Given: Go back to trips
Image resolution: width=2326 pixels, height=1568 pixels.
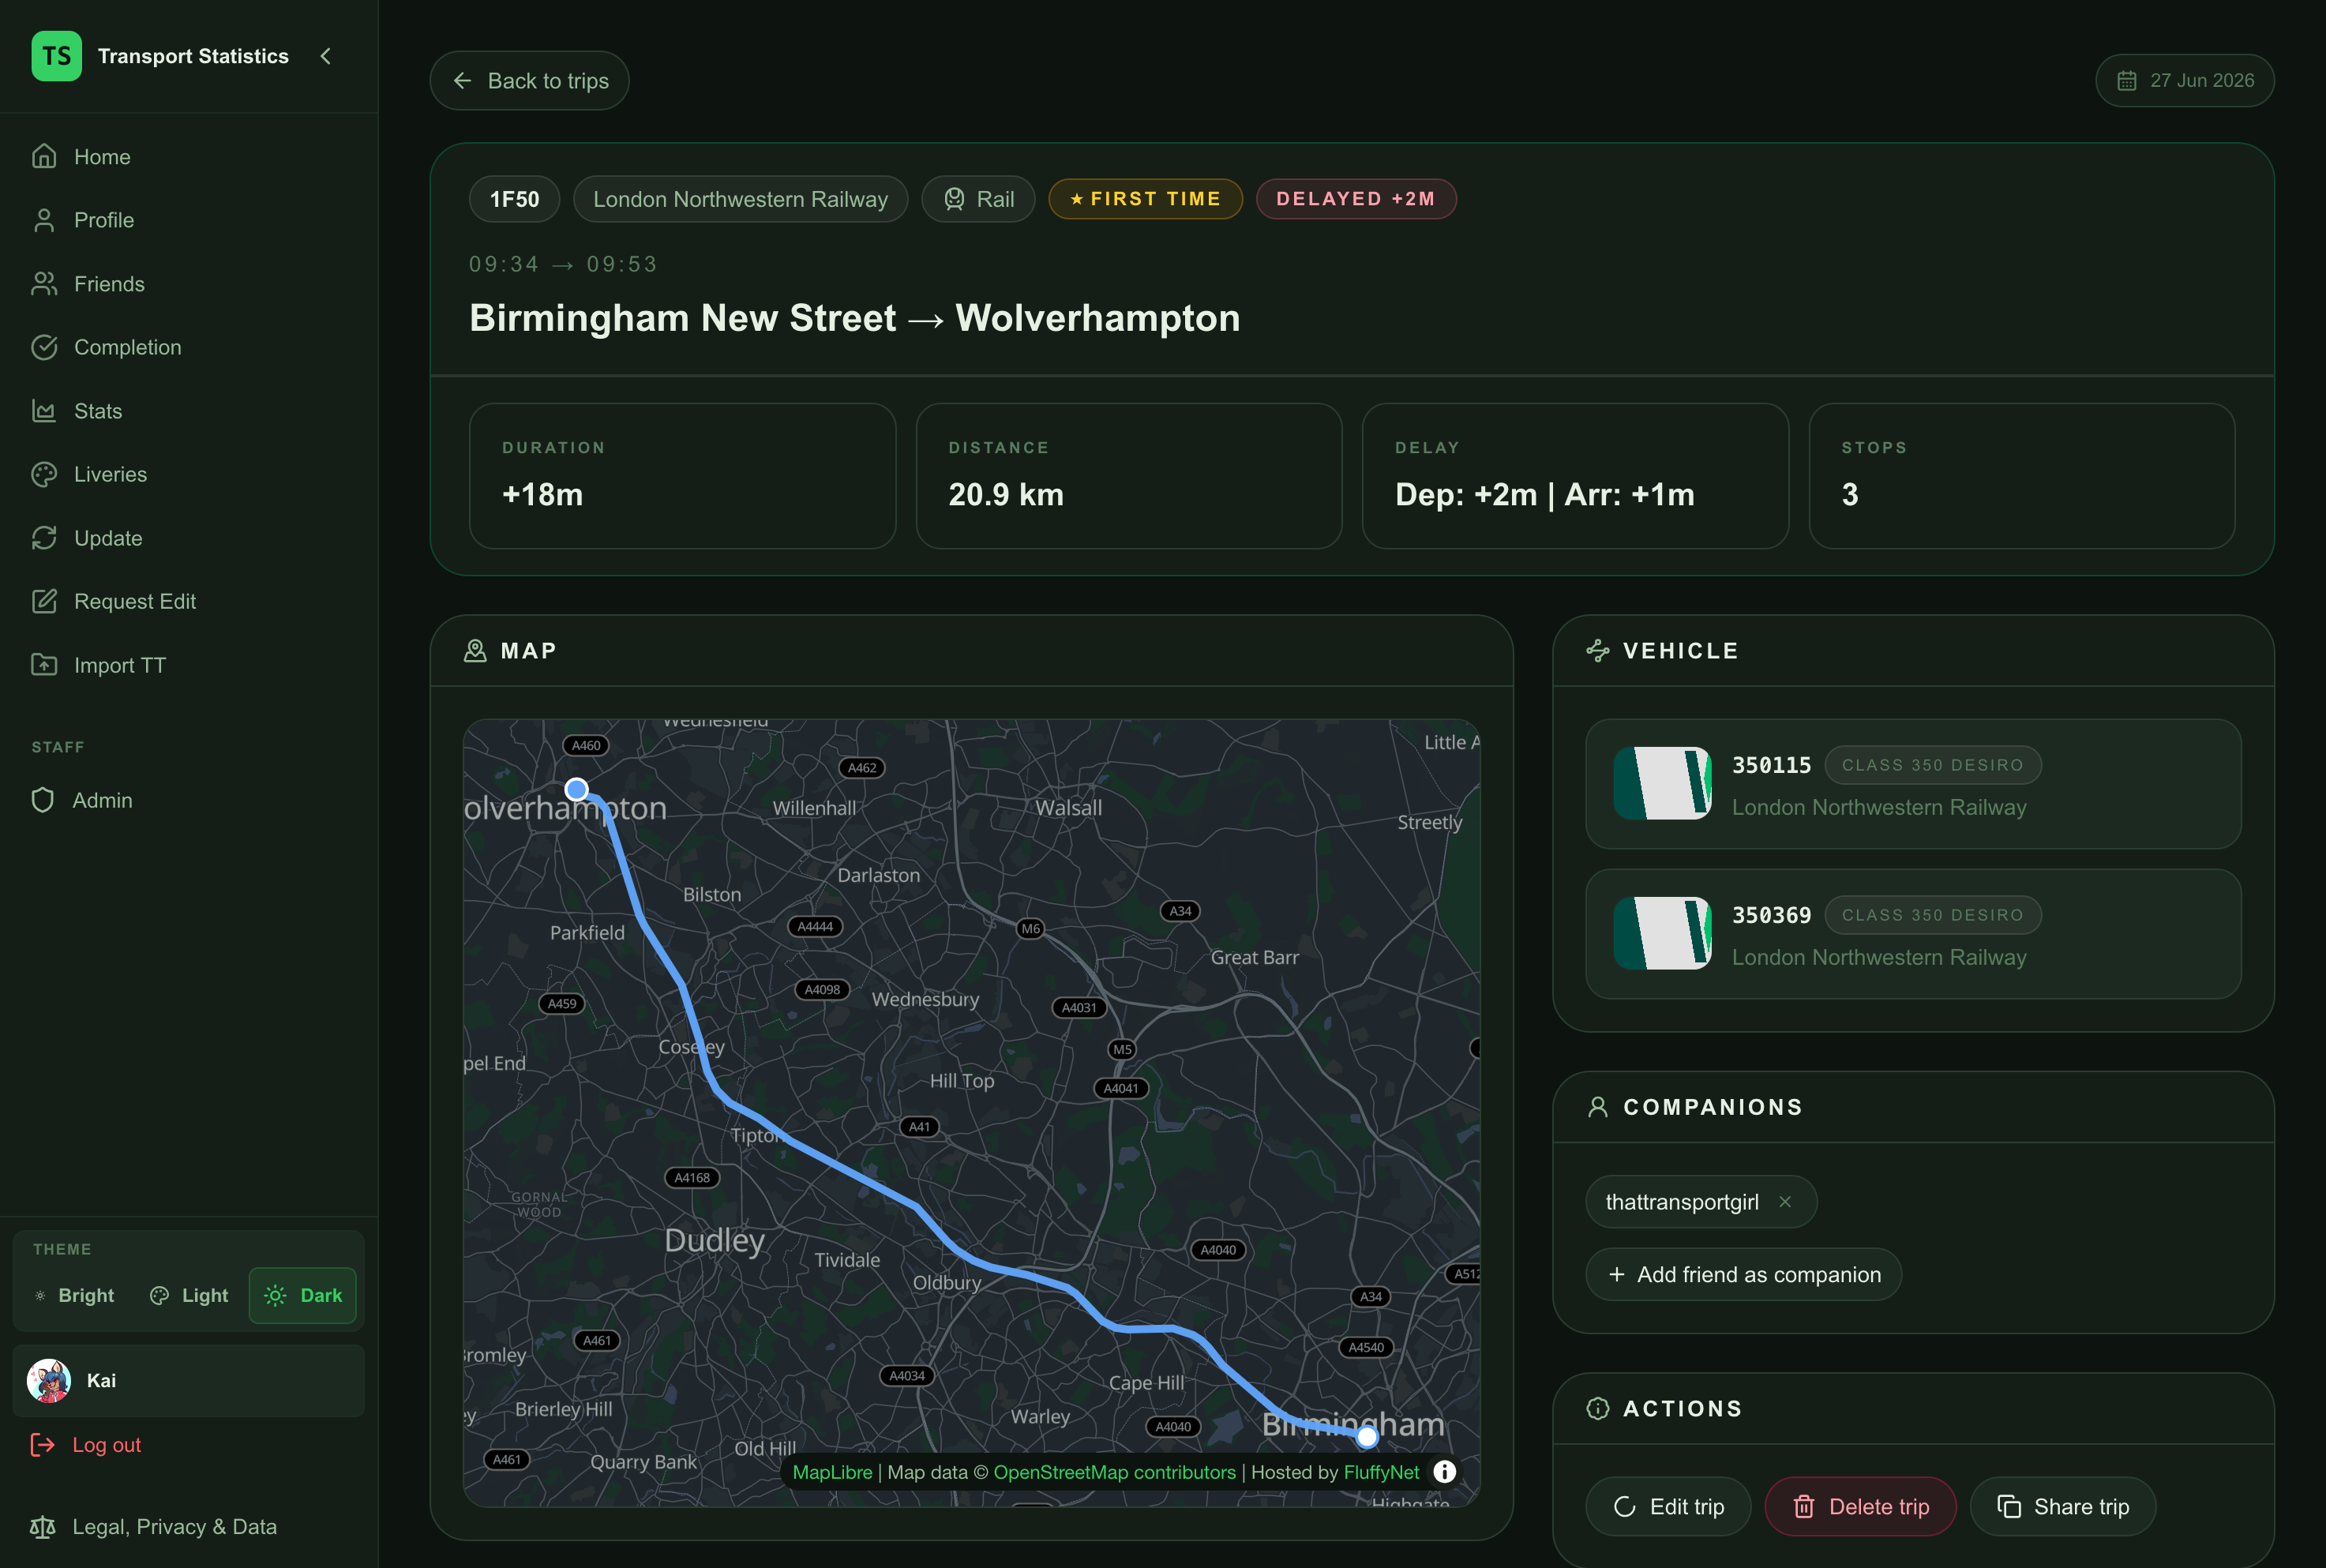Looking at the screenshot, I should coord(529,81).
